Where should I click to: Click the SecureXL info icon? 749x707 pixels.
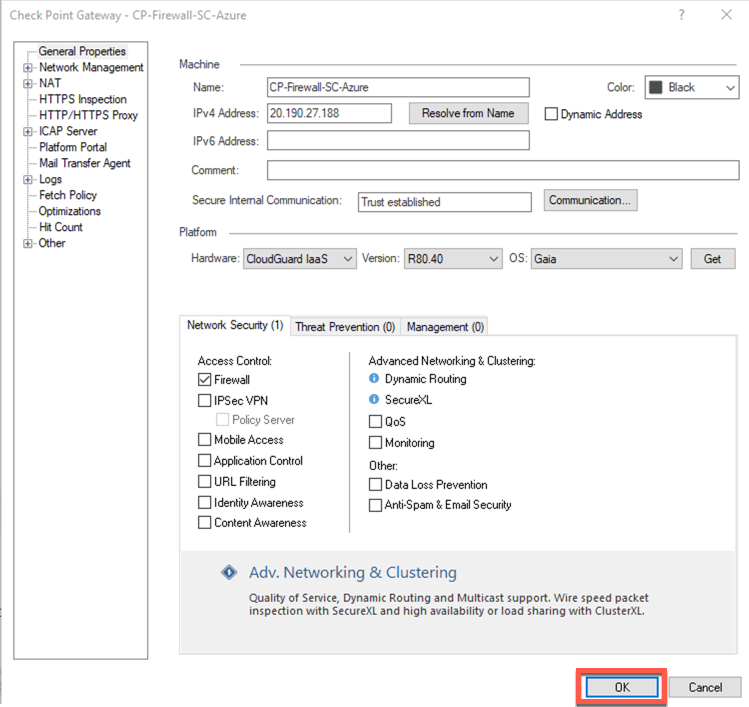pos(374,399)
